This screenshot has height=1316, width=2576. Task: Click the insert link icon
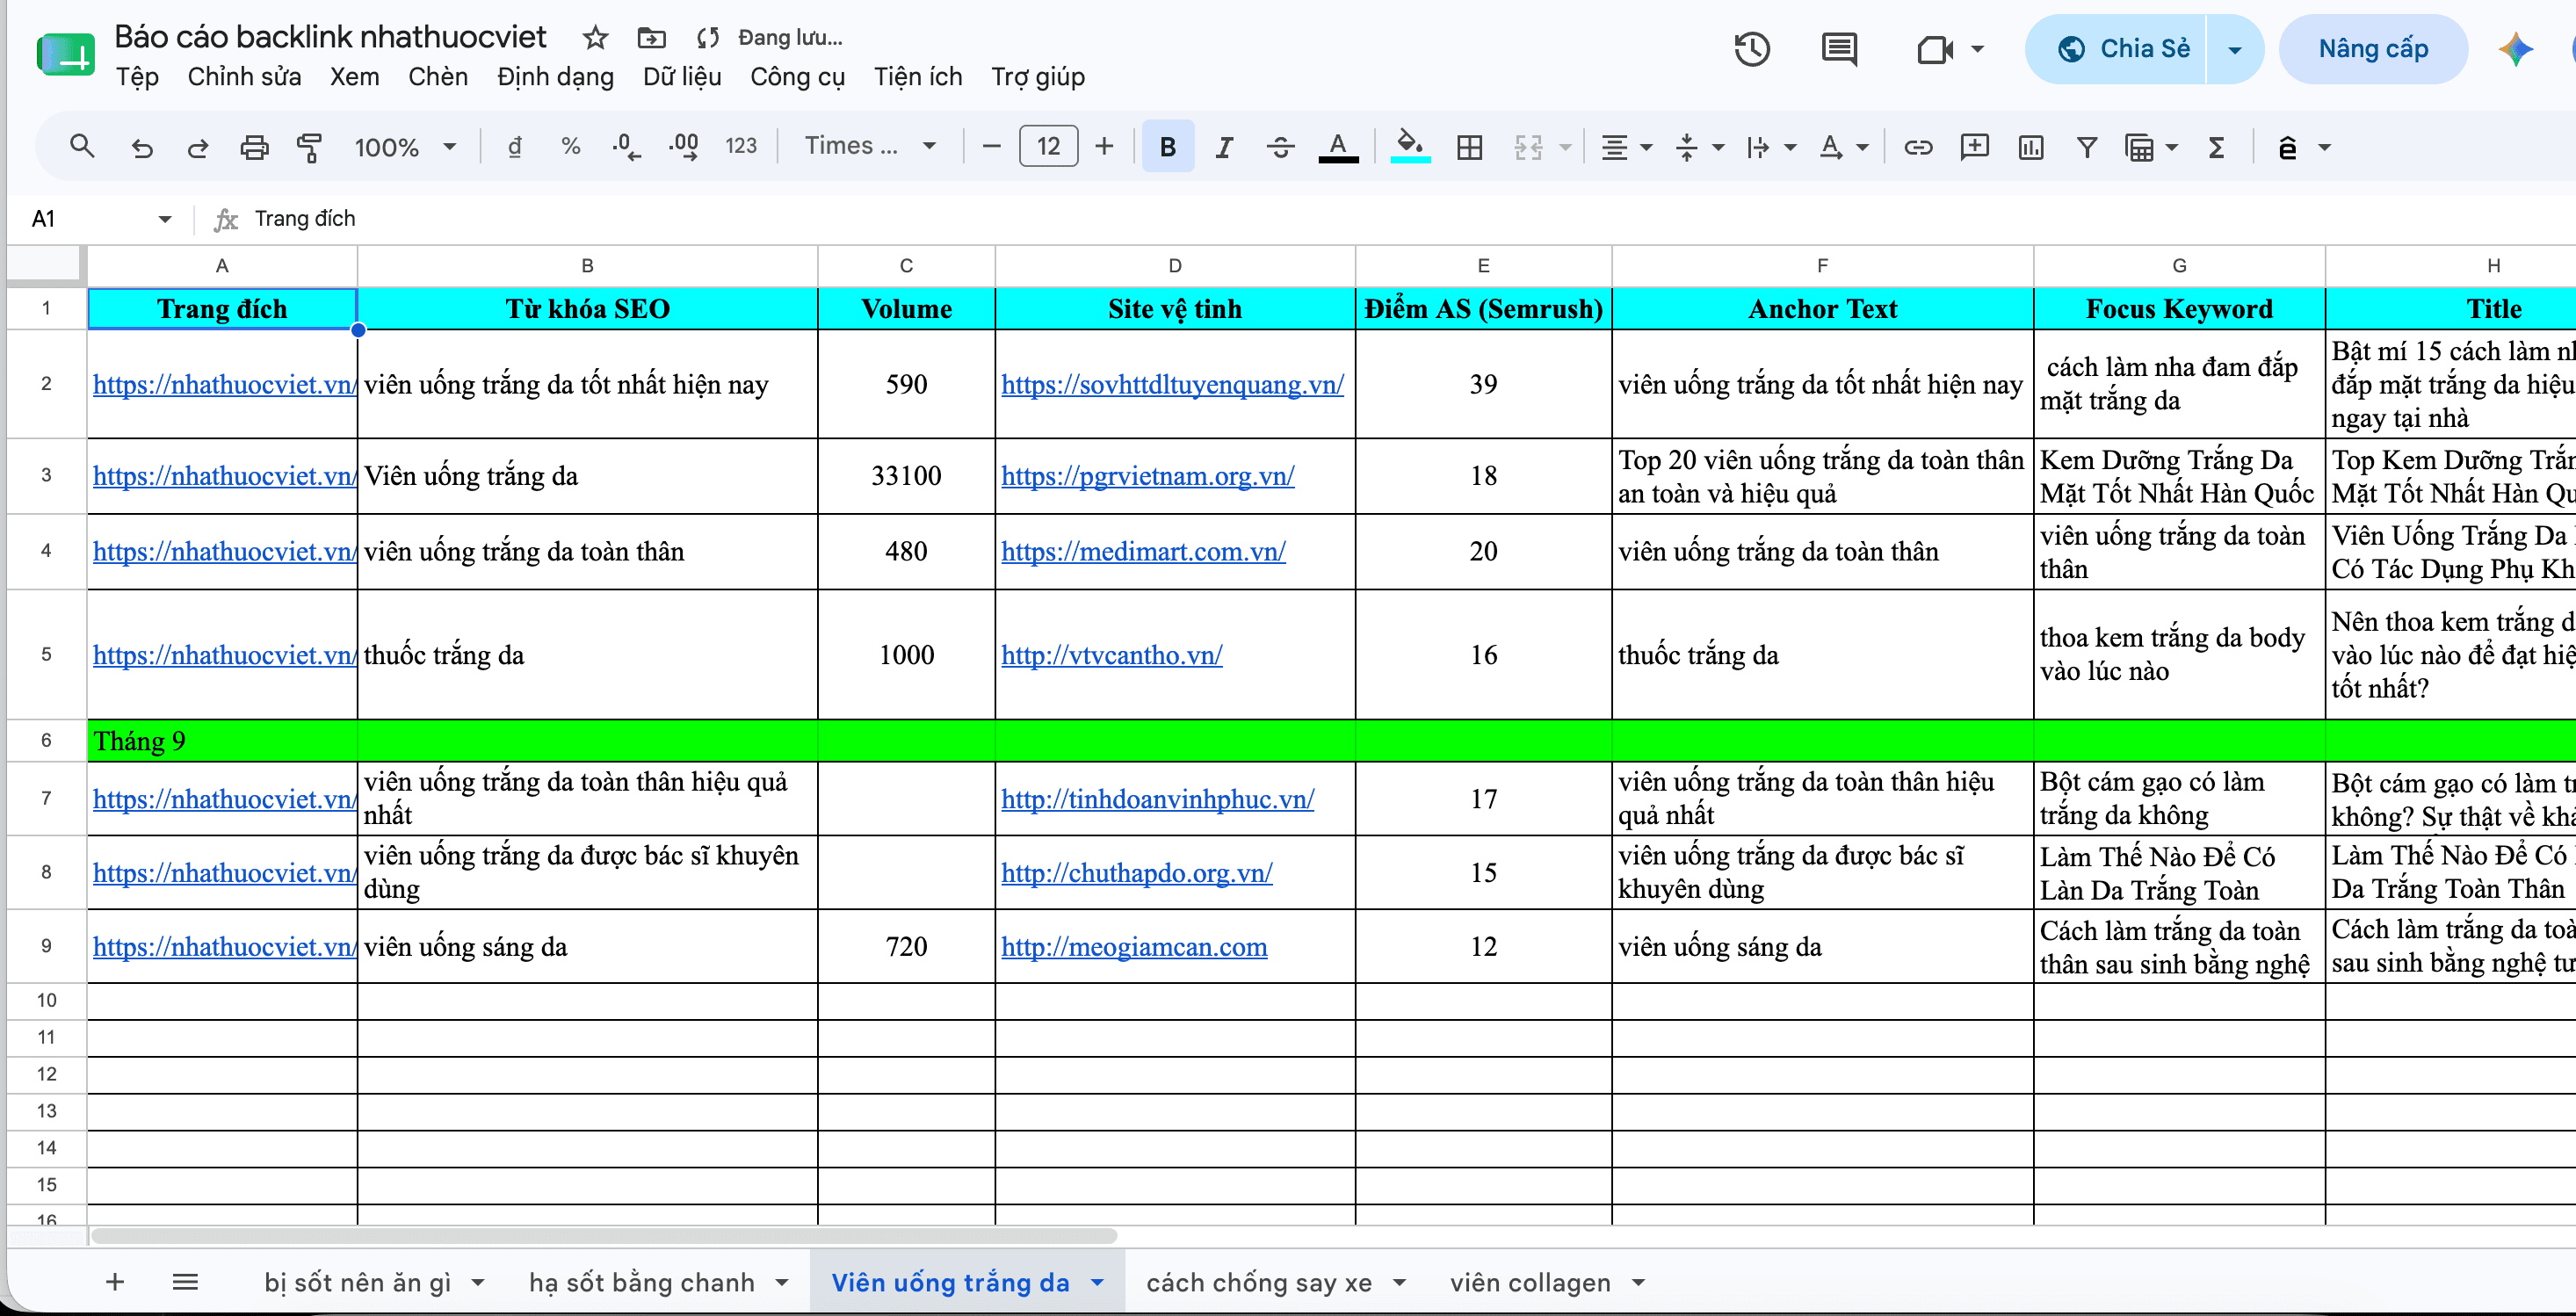(x=1917, y=147)
